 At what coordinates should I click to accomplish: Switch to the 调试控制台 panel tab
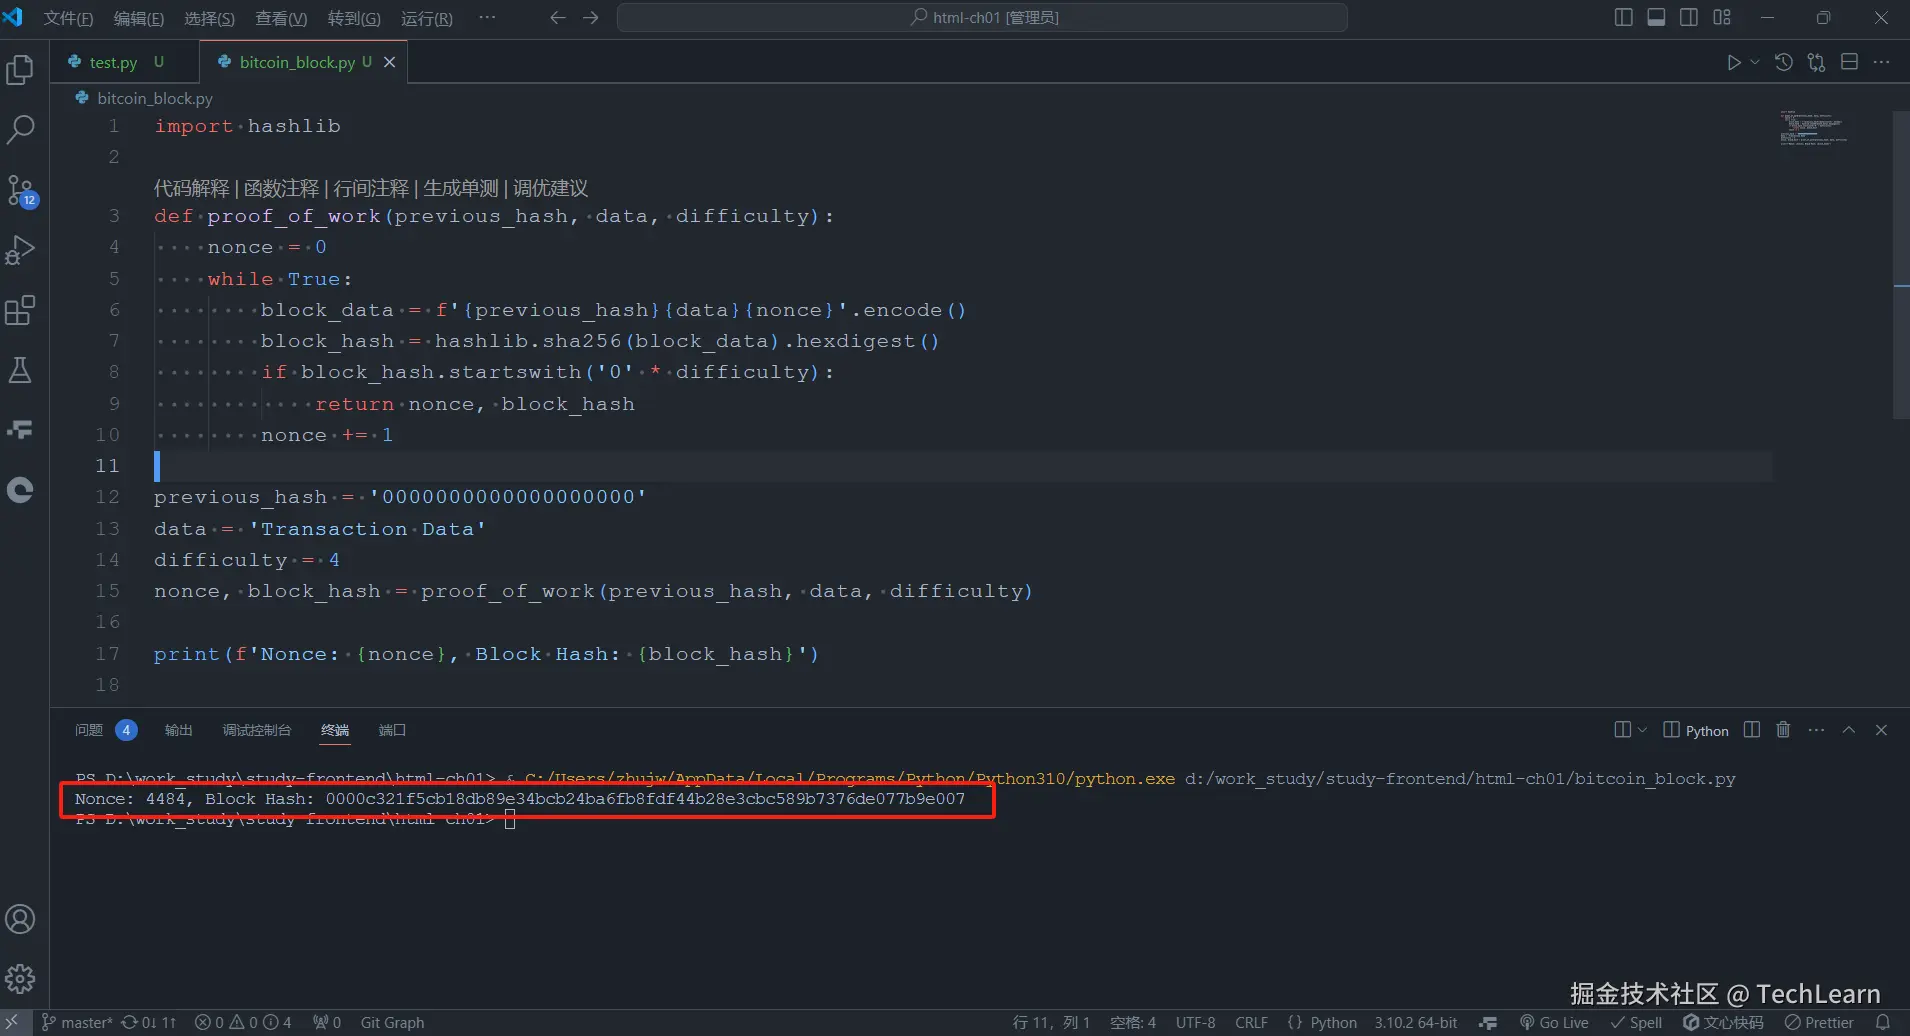[257, 730]
